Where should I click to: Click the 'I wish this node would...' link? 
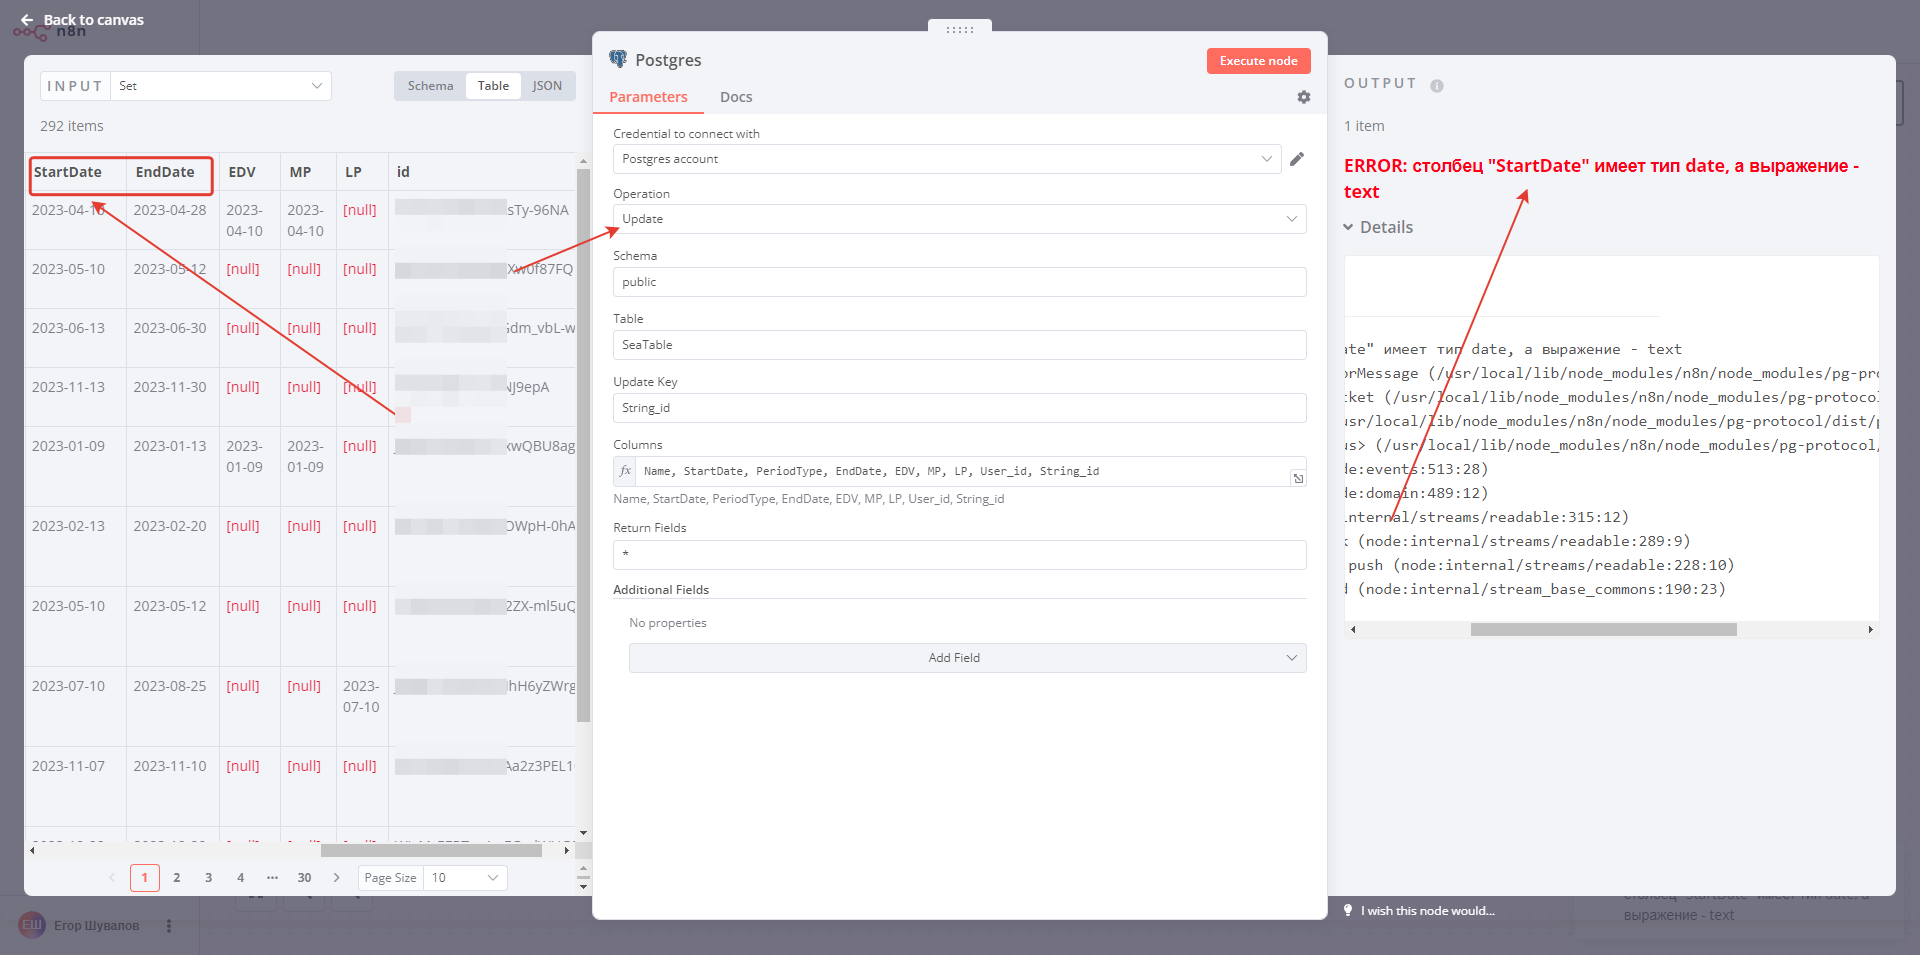[1427, 910]
